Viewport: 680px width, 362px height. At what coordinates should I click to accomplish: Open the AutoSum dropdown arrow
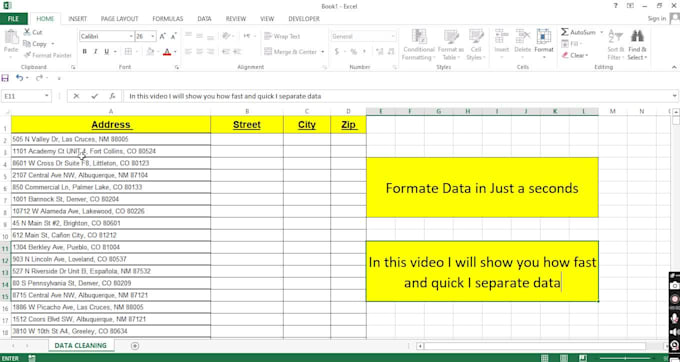click(x=602, y=33)
